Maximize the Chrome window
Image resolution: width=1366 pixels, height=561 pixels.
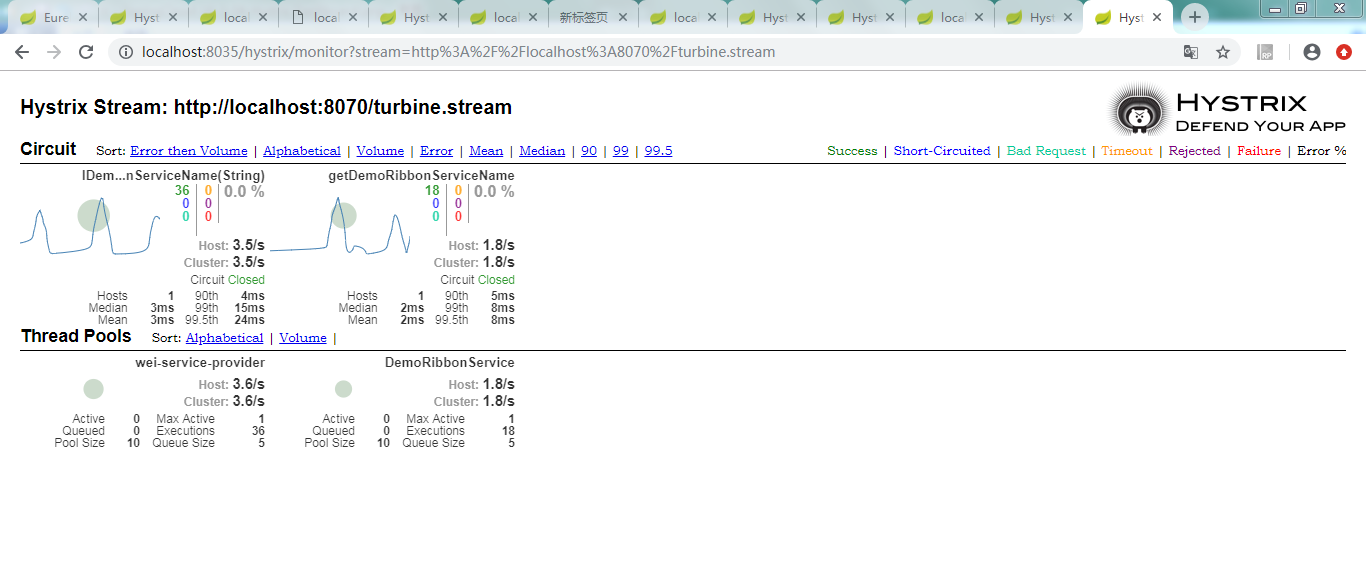coord(1302,9)
